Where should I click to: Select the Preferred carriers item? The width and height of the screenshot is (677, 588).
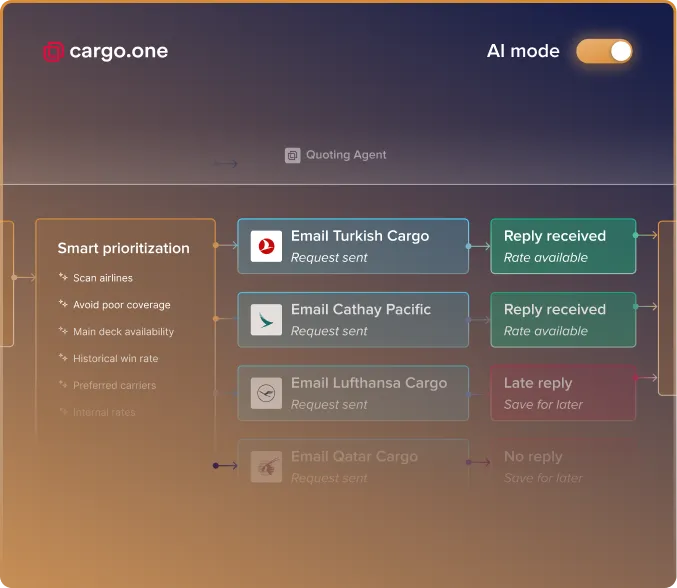pos(114,385)
